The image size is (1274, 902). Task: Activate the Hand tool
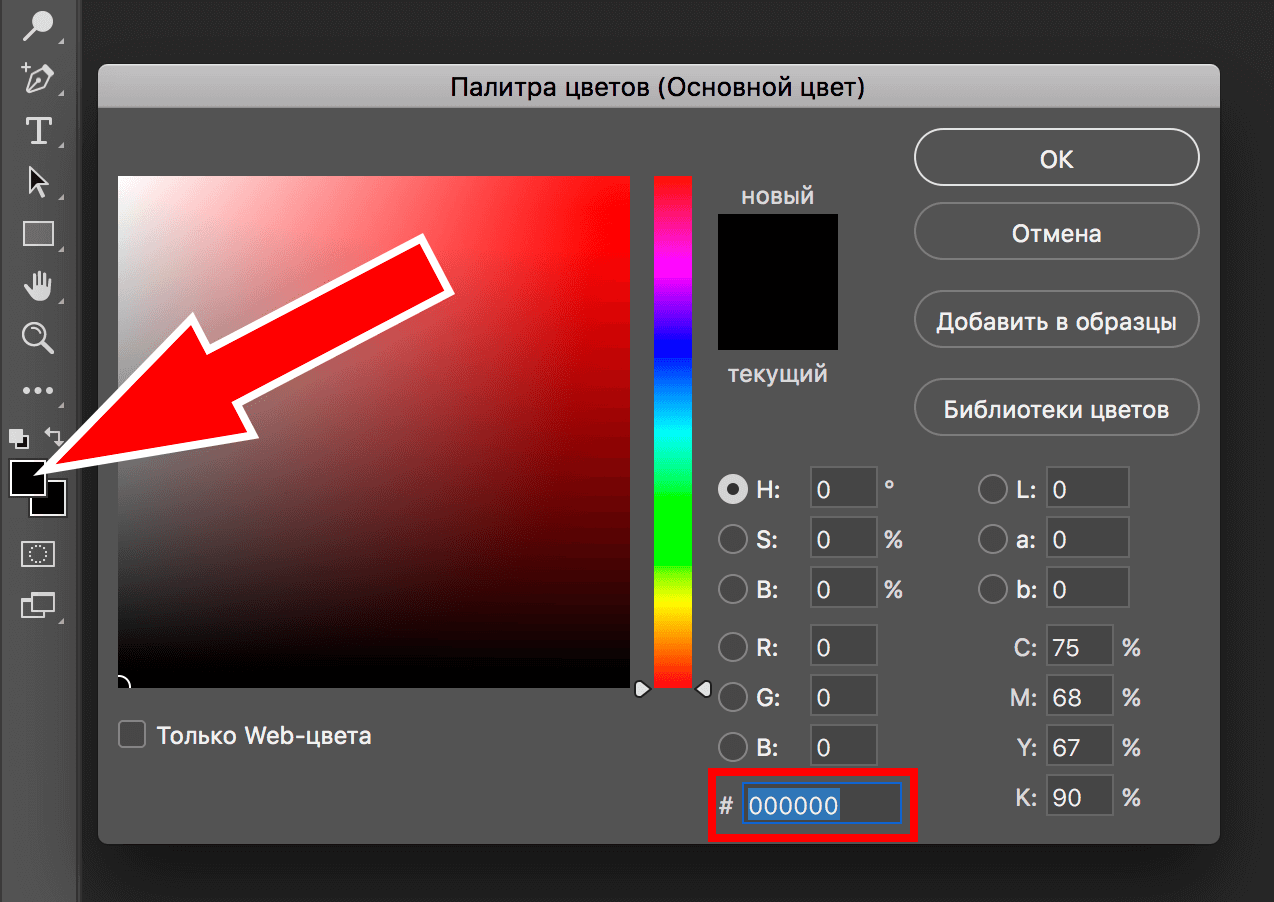[x=38, y=287]
